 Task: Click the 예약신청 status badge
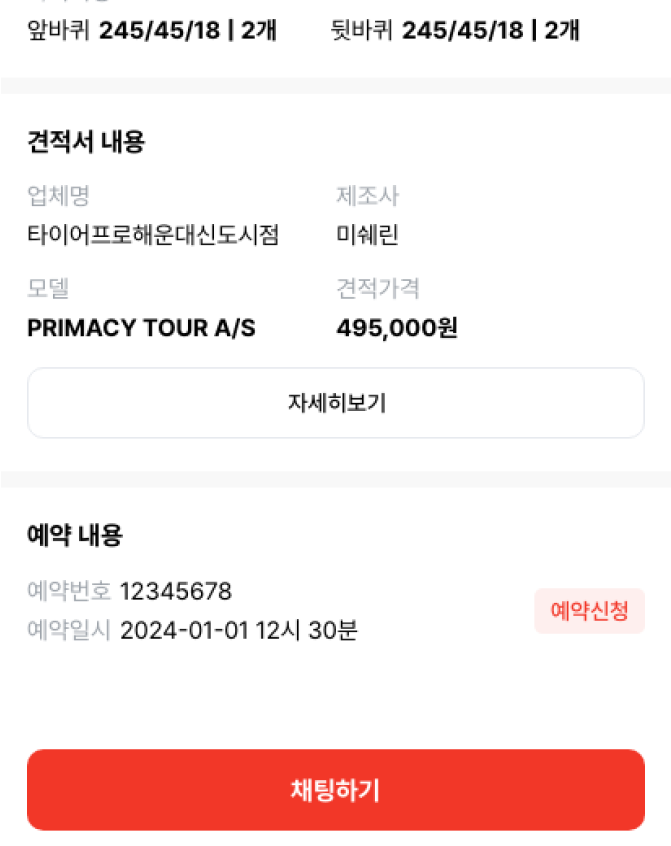589,611
